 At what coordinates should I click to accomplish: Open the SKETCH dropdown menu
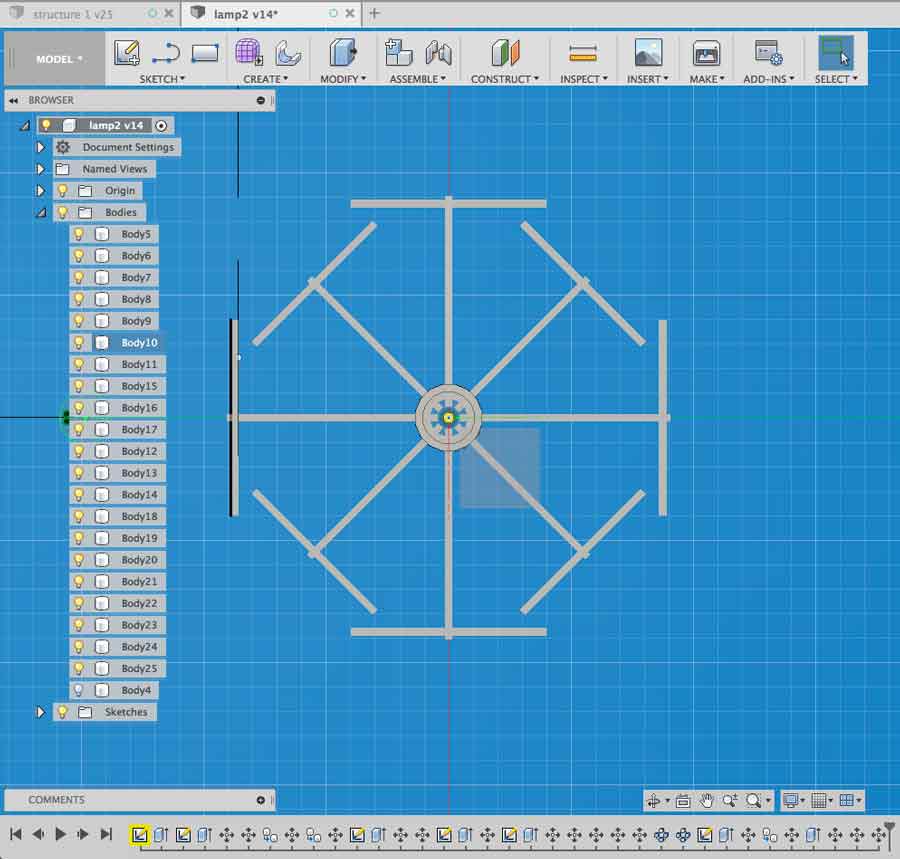[x=161, y=79]
